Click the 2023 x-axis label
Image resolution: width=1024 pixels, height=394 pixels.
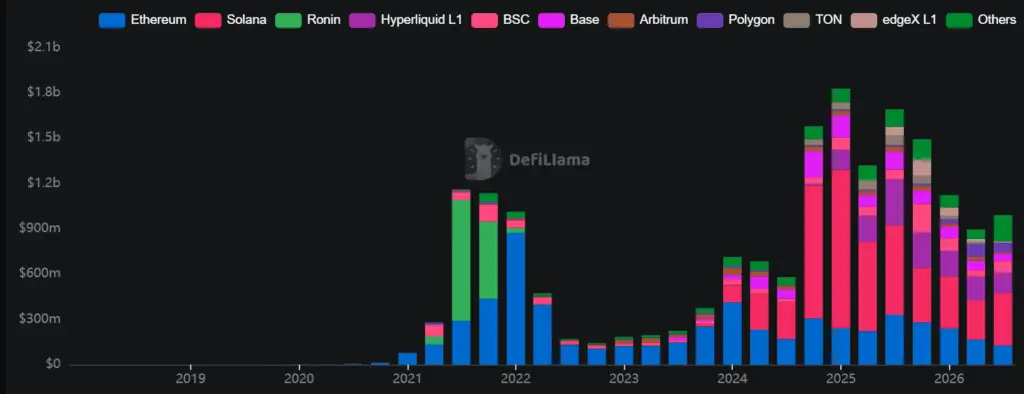(x=624, y=378)
